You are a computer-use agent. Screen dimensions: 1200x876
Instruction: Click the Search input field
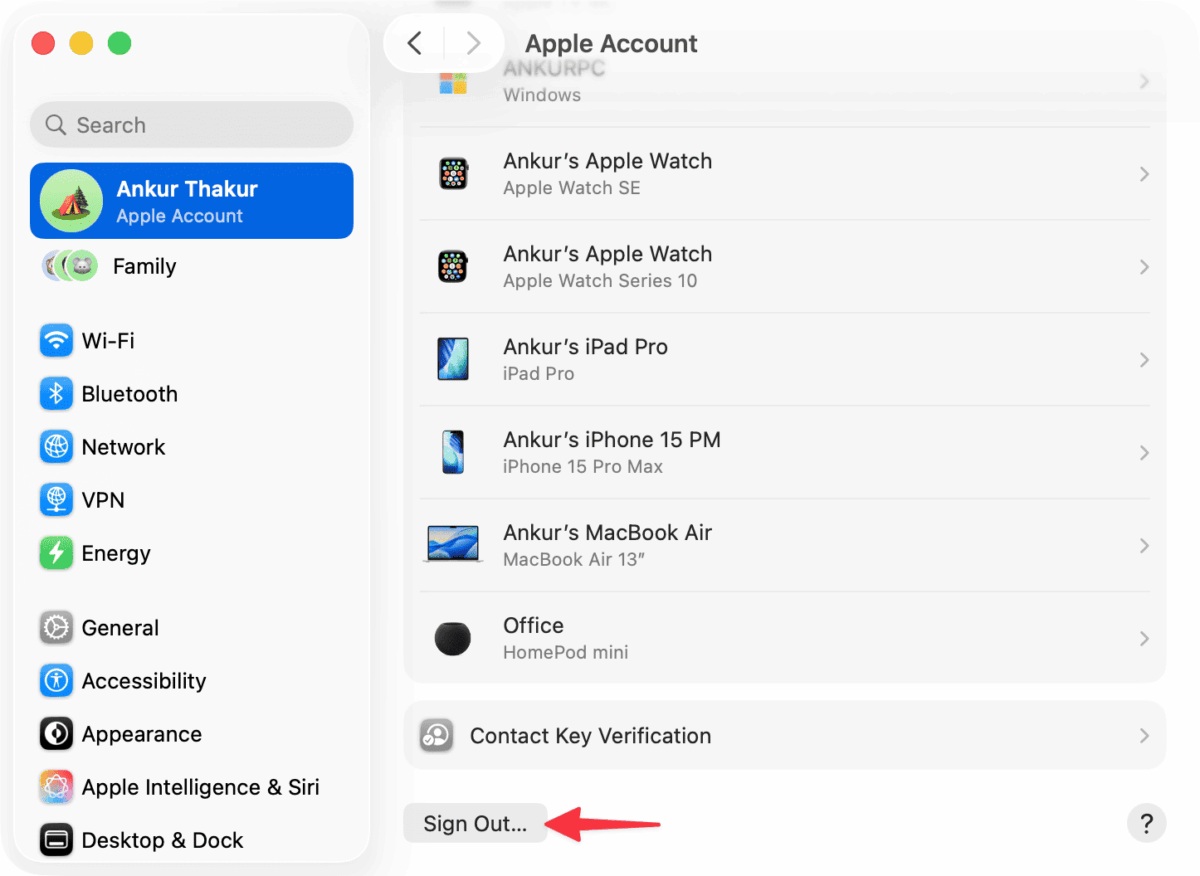(192, 125)
